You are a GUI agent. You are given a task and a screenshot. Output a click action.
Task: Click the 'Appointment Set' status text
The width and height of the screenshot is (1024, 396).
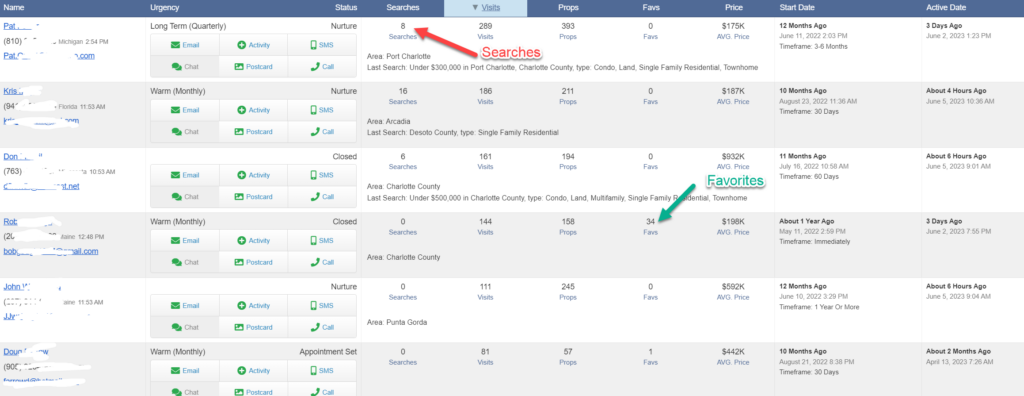point(328,352)
